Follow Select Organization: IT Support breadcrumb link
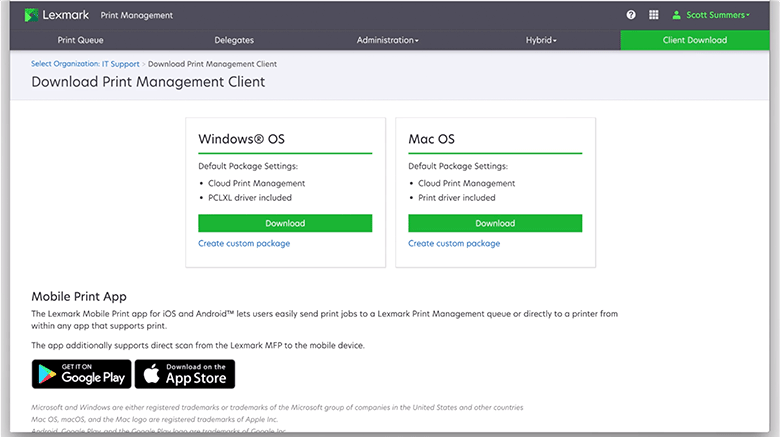 [x=85, y=64]
